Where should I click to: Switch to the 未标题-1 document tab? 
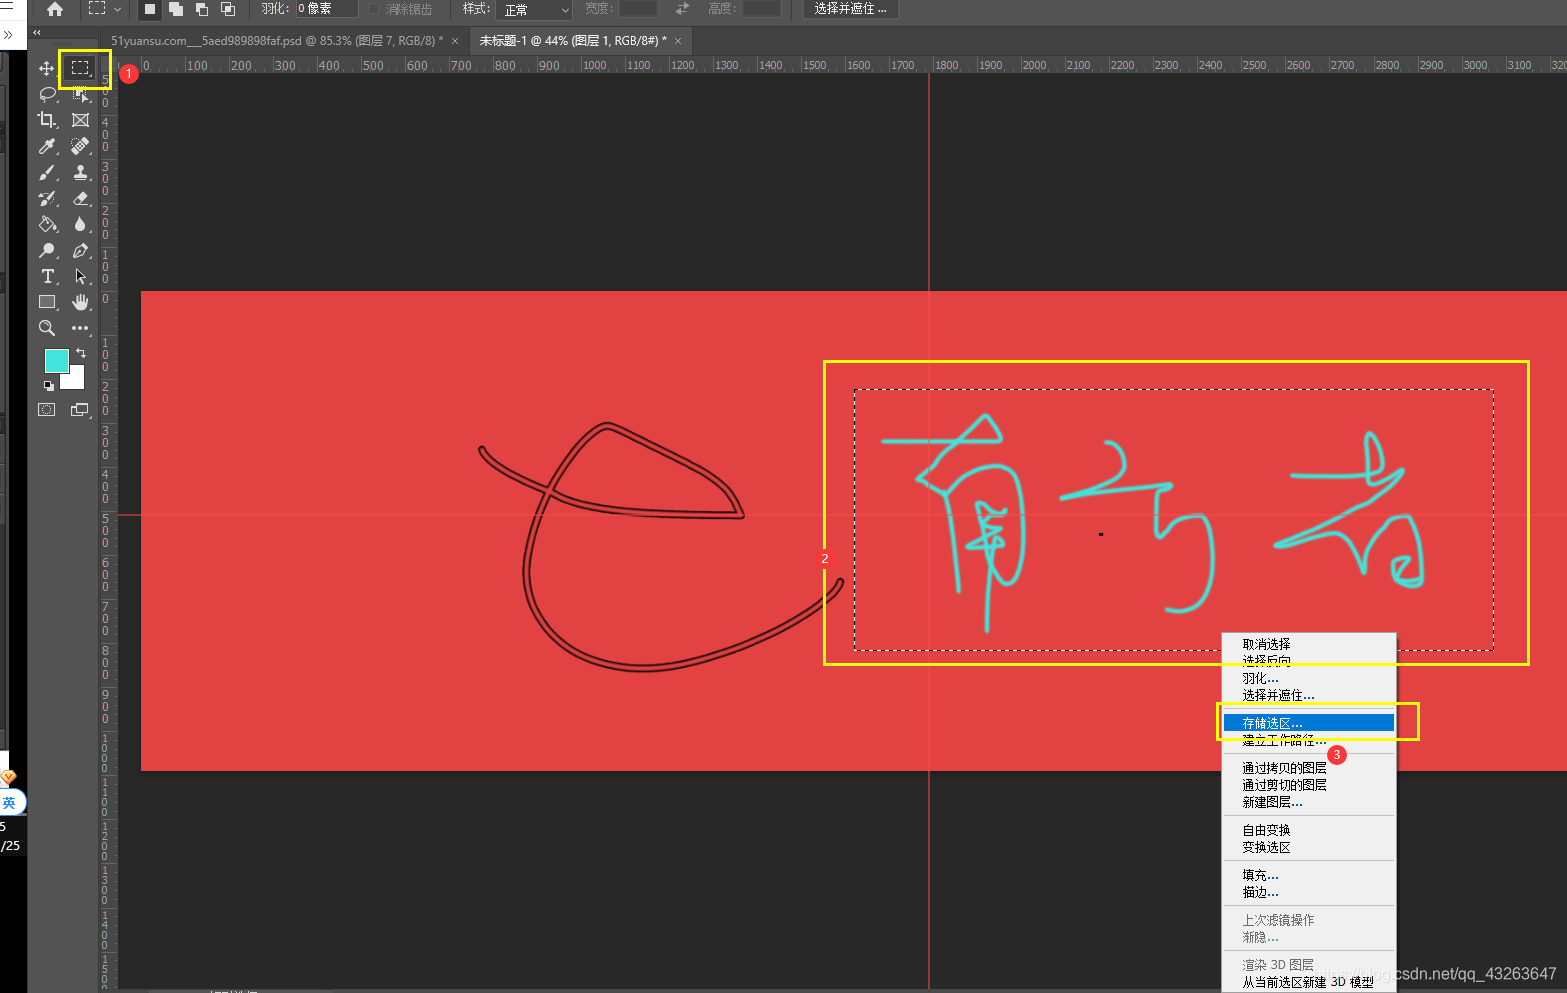(x=572, y=41)
